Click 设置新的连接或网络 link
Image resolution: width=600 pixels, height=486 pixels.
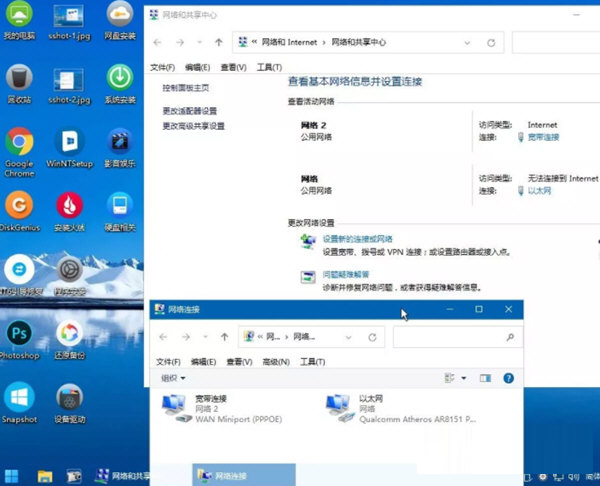[x=358, y=240]
